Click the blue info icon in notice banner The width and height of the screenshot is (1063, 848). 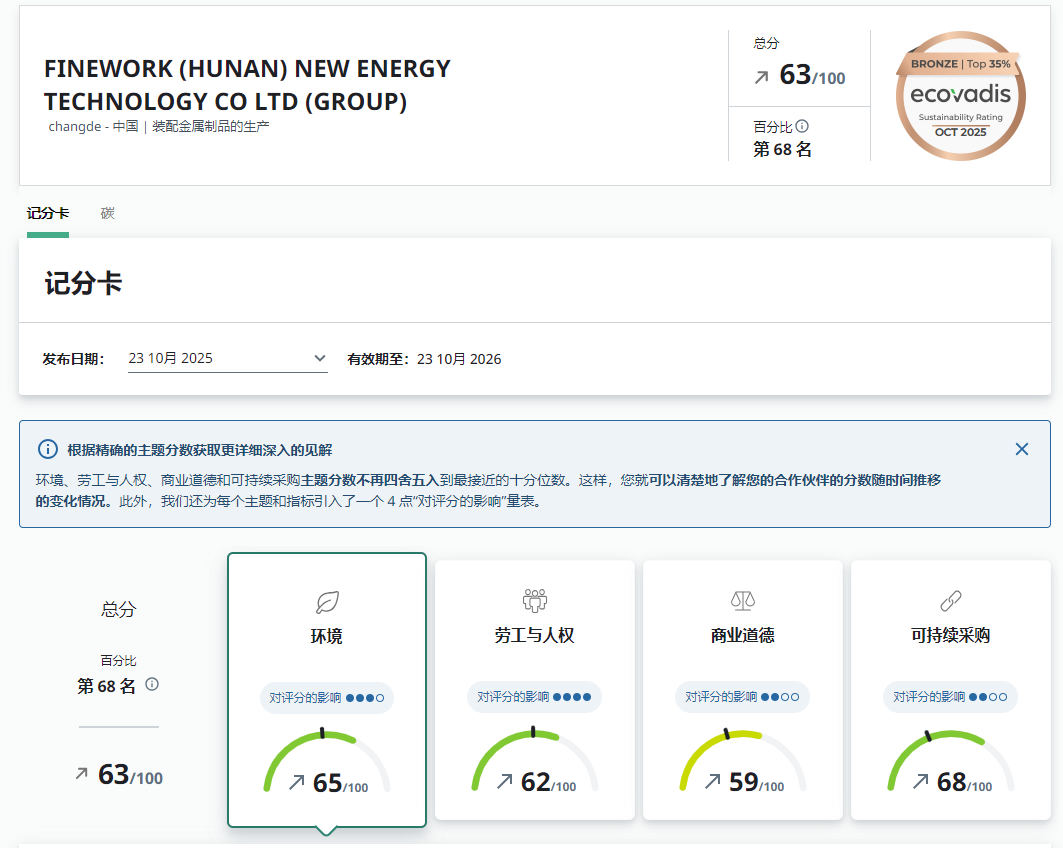pyautogui.click(x=47, y=449)
